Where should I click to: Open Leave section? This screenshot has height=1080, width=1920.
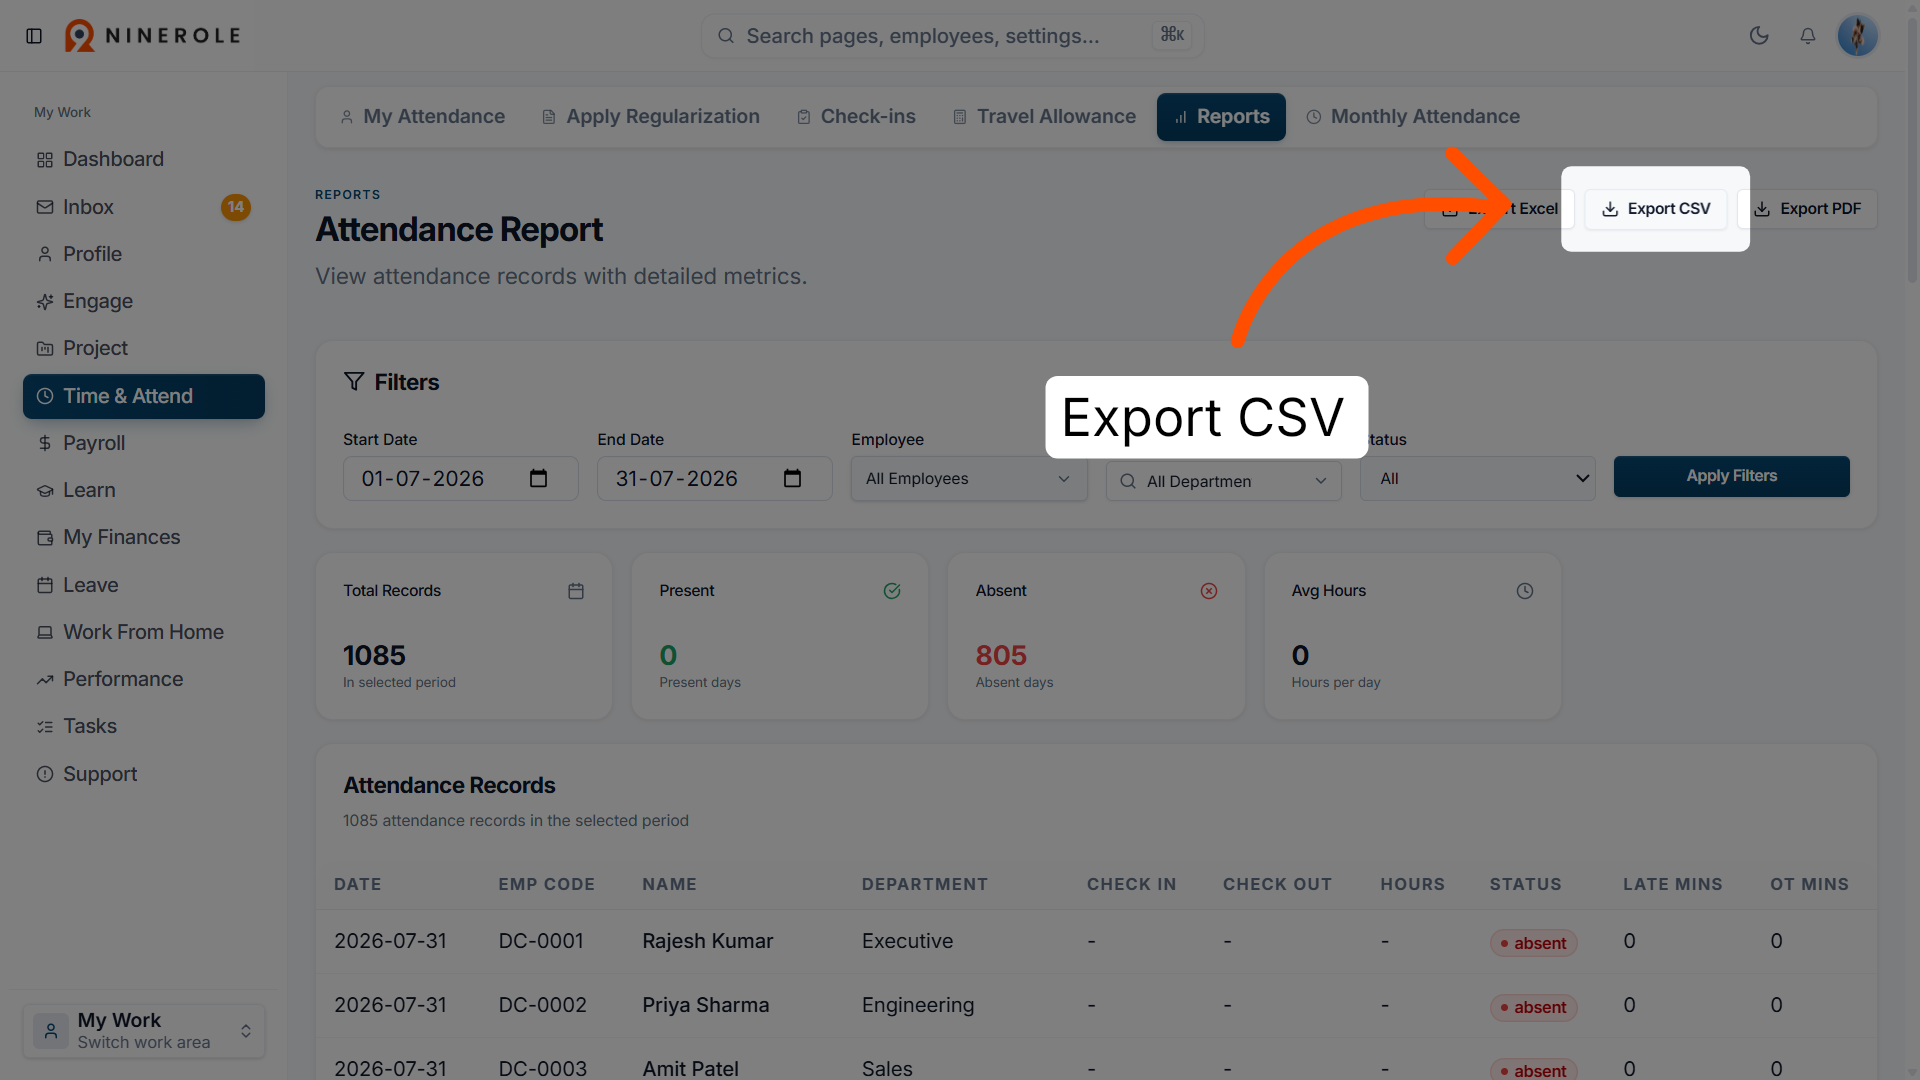(x=144, y=585)
